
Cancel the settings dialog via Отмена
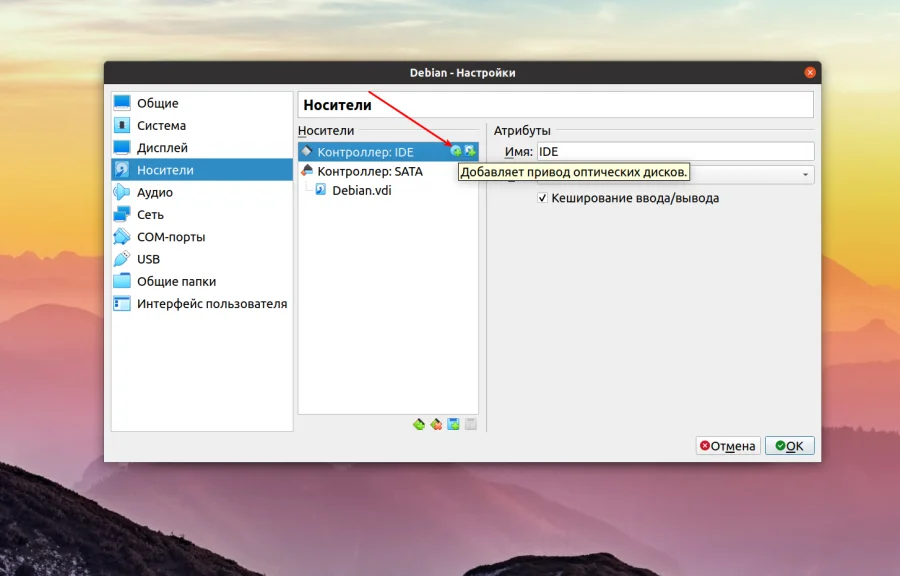coord(727,445)
